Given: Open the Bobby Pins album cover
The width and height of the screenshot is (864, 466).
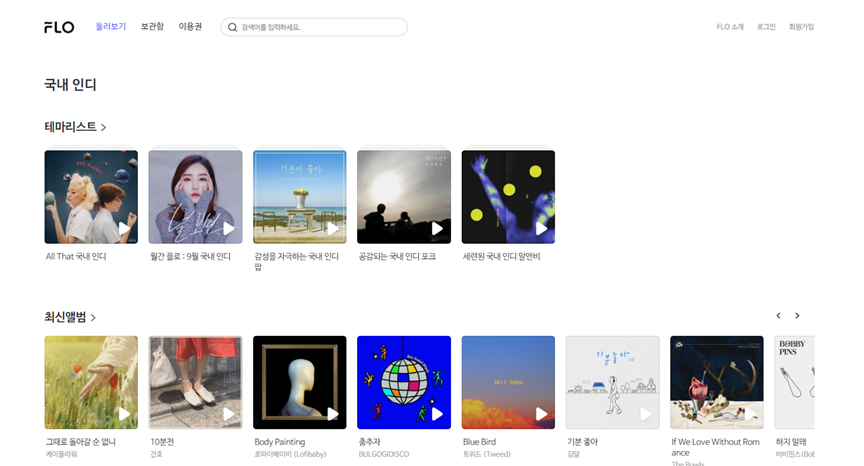Looking at the screenshot, I should click(794, 382).
